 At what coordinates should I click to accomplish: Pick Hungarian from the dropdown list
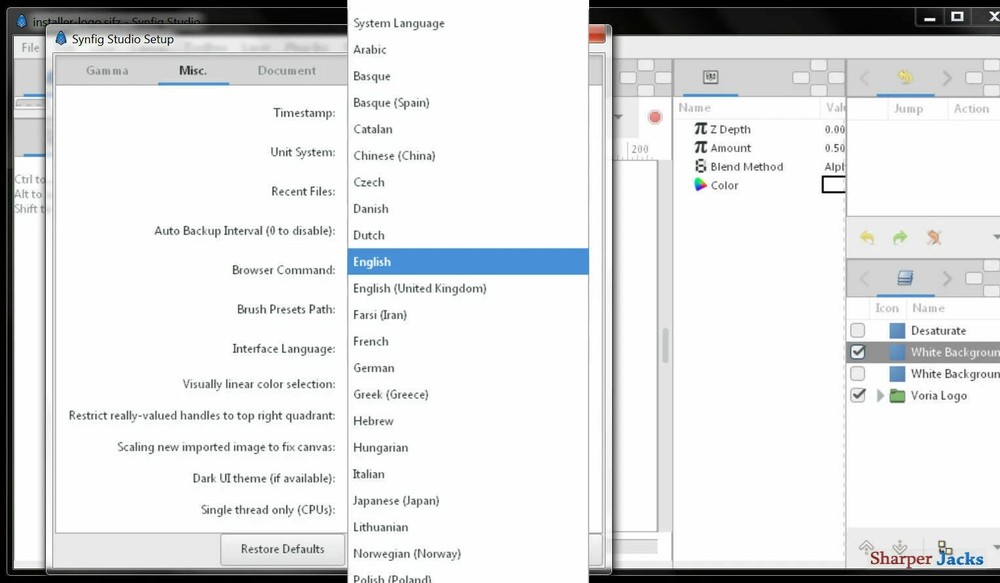468,448
